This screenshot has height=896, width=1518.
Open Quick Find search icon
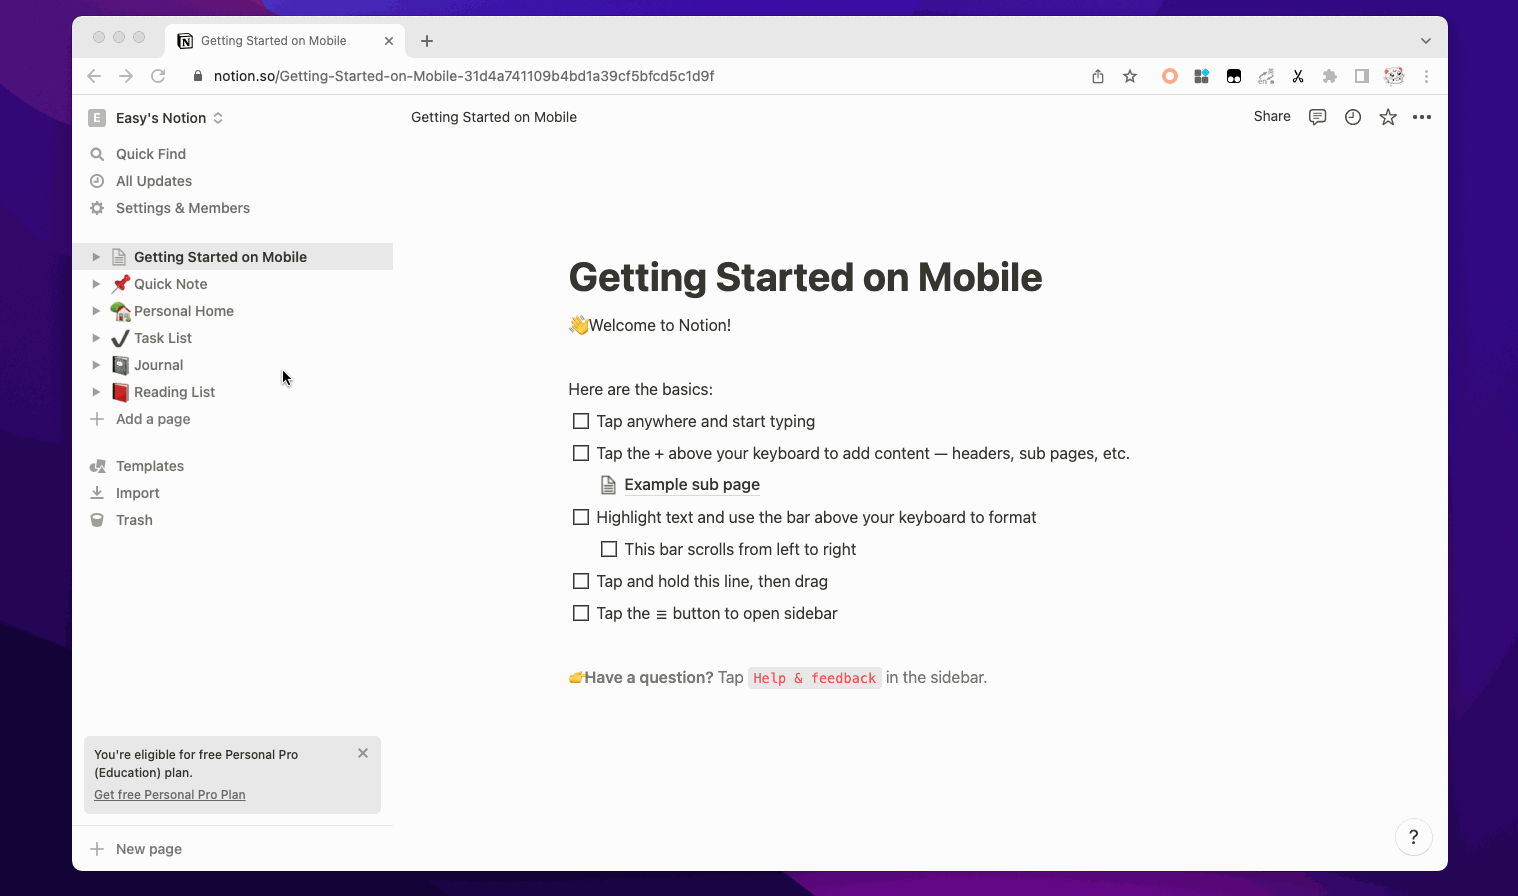coord(97,154)
